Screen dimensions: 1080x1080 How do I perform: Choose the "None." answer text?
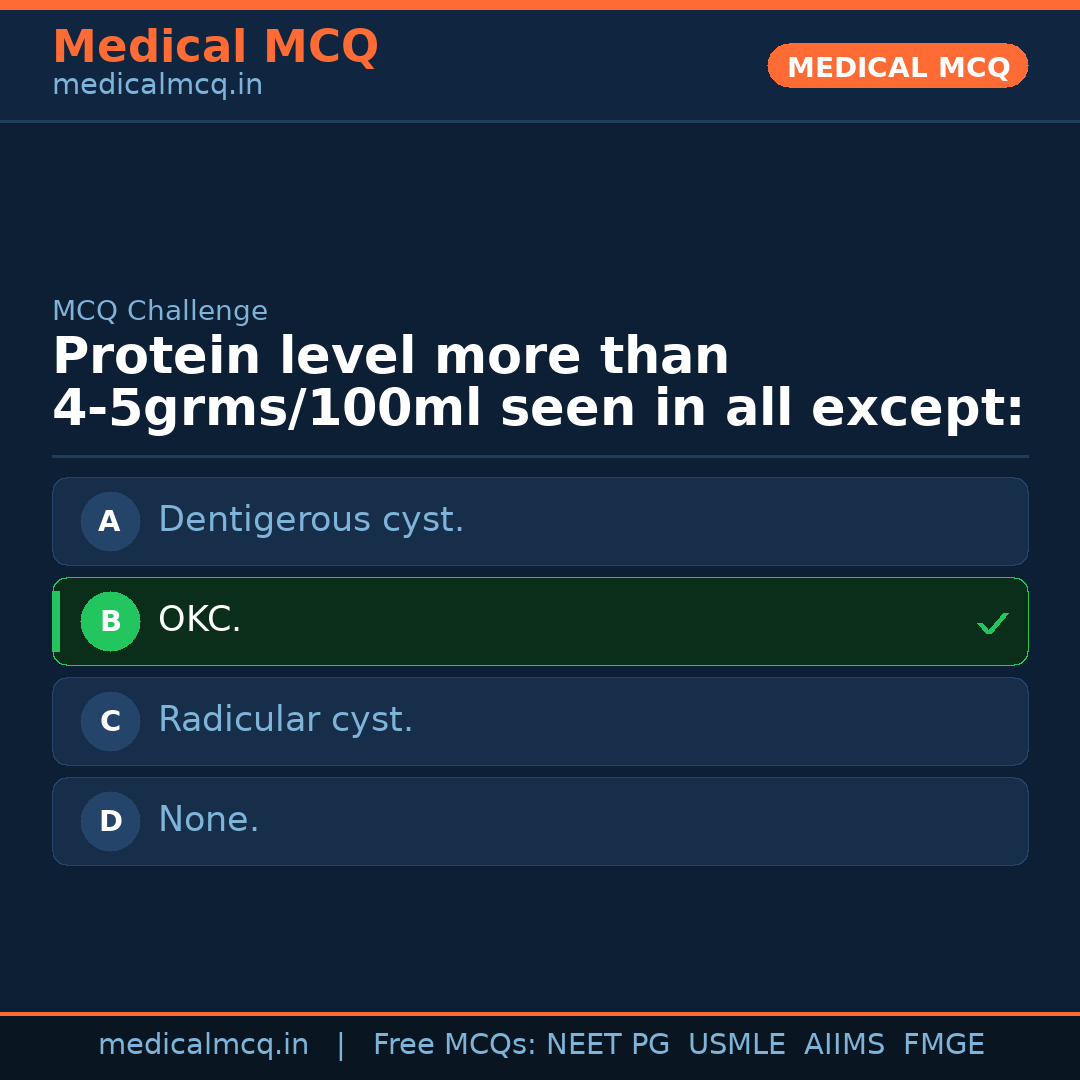tap(208, 820)
